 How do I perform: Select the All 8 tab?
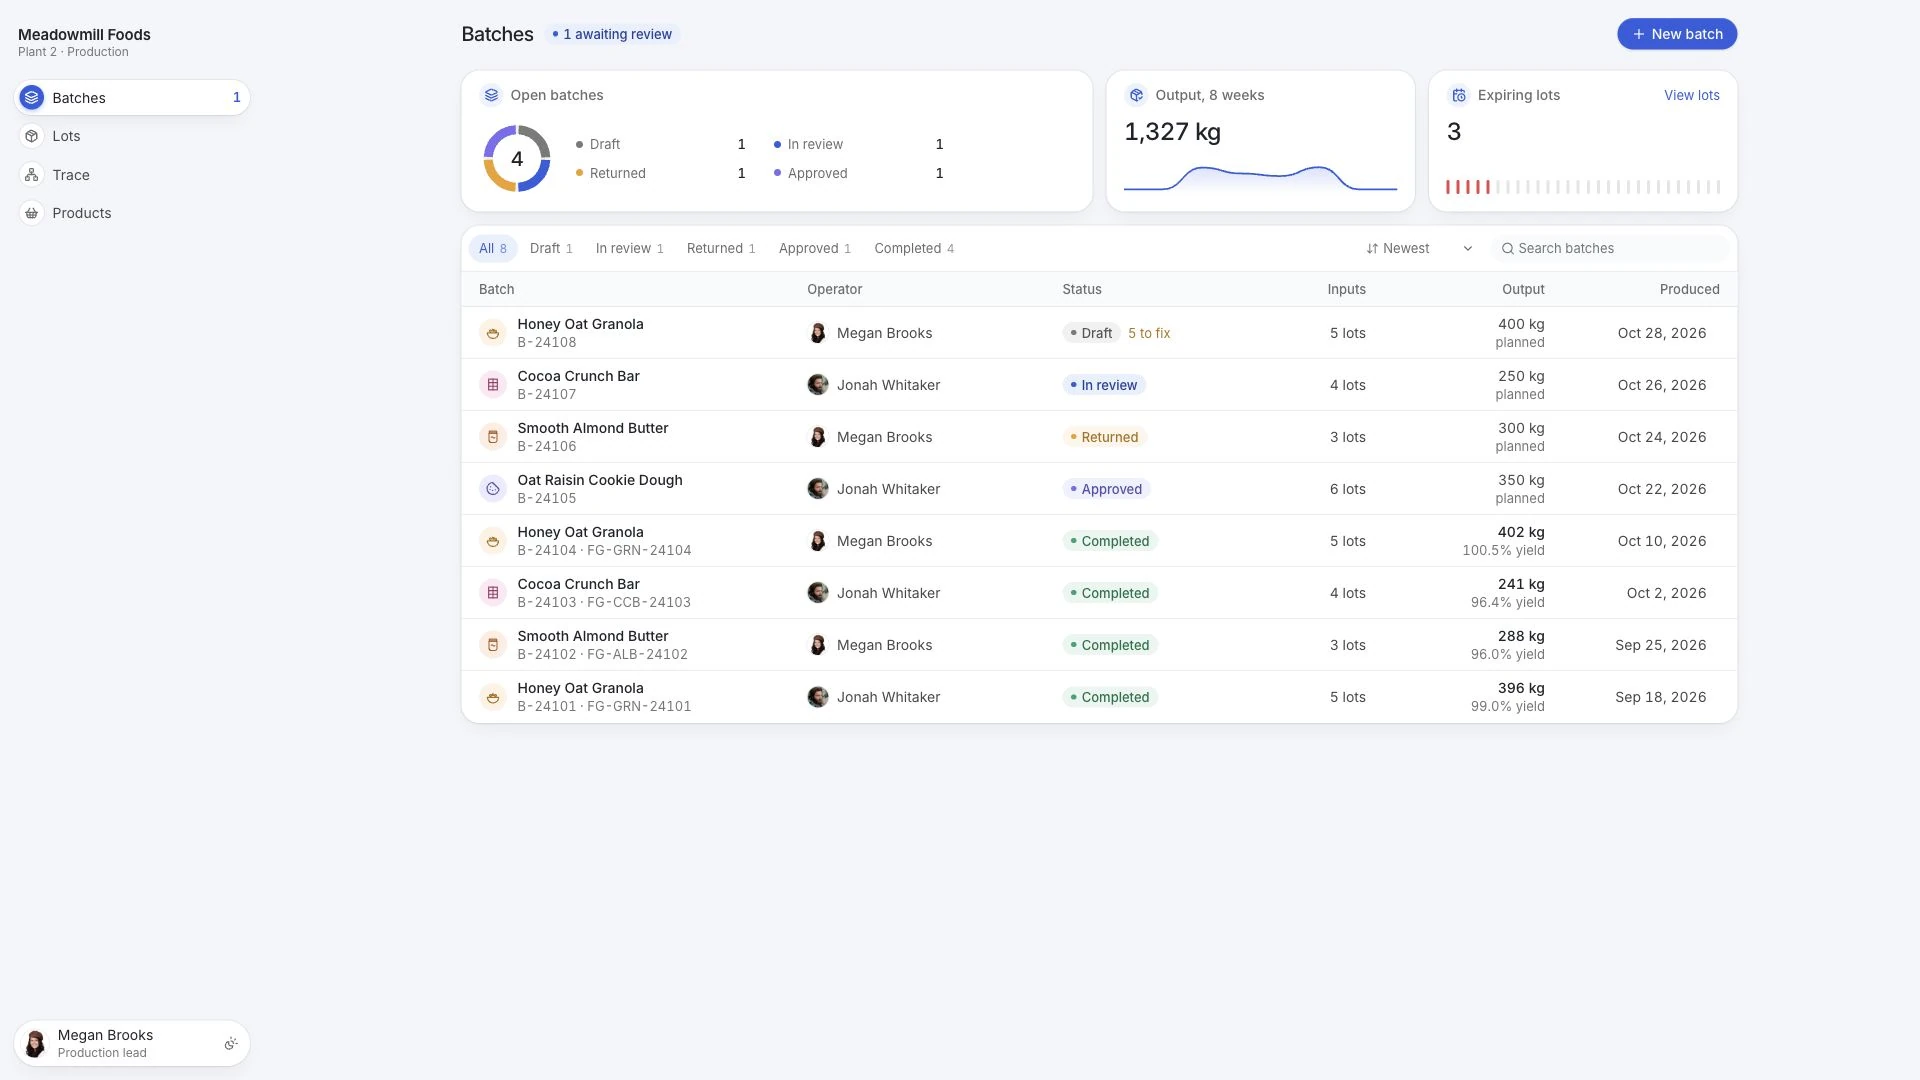[x=493, y=249]
